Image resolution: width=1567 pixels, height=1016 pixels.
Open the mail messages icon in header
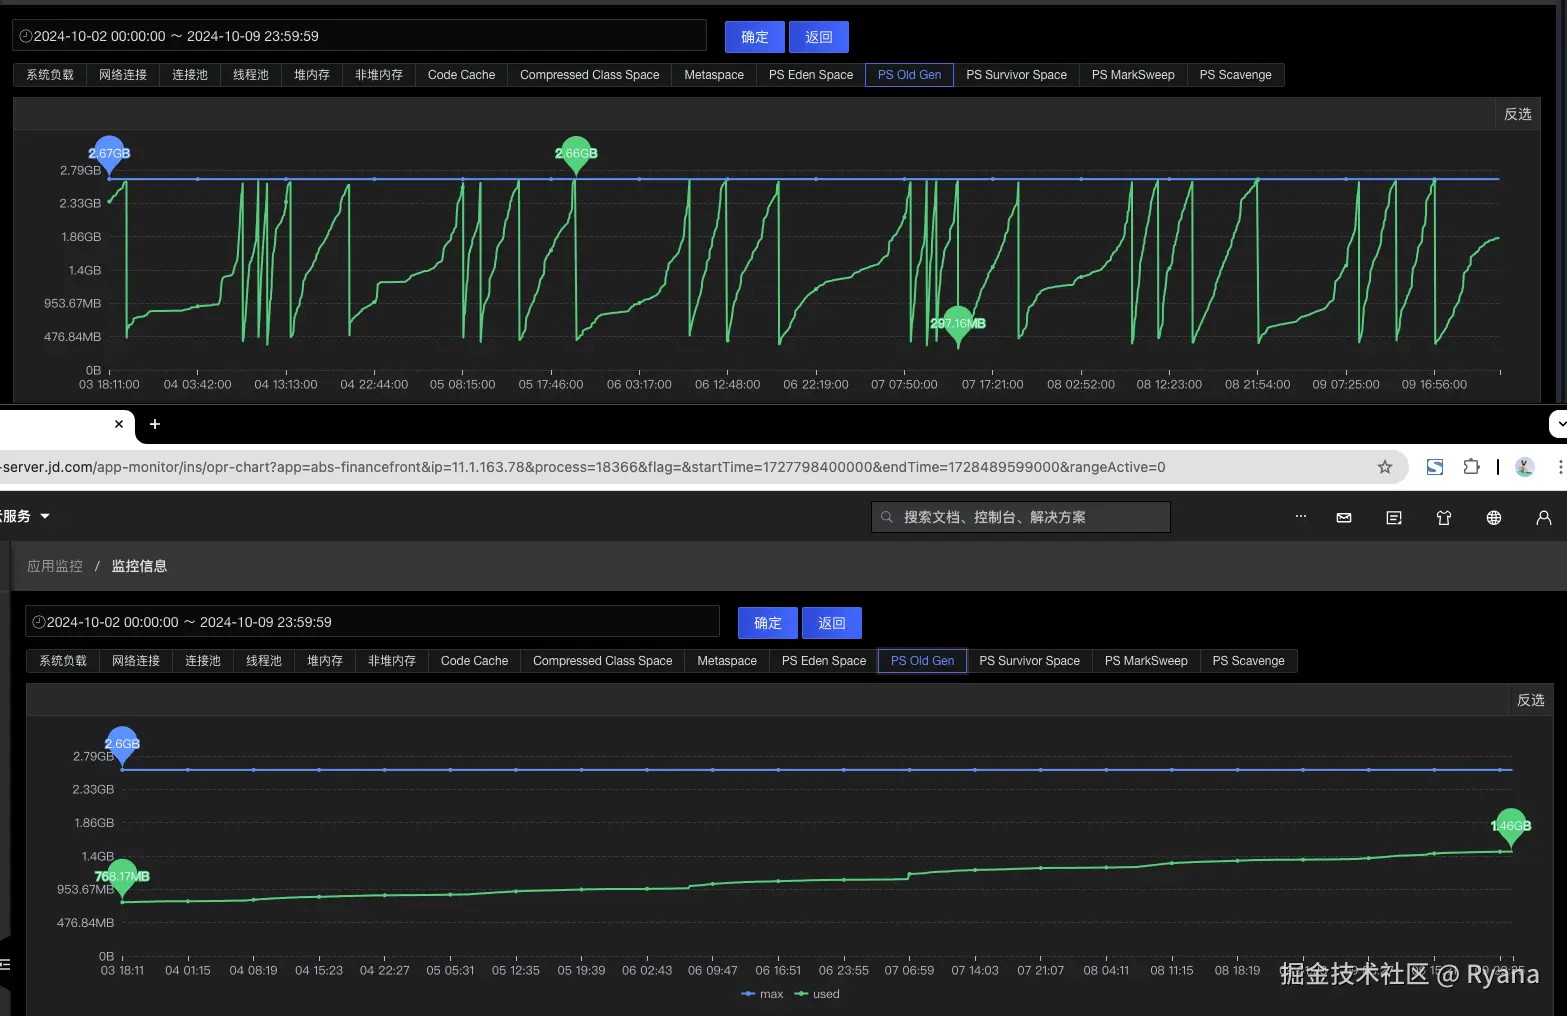pyautogui.click(x=1344, y=517)
